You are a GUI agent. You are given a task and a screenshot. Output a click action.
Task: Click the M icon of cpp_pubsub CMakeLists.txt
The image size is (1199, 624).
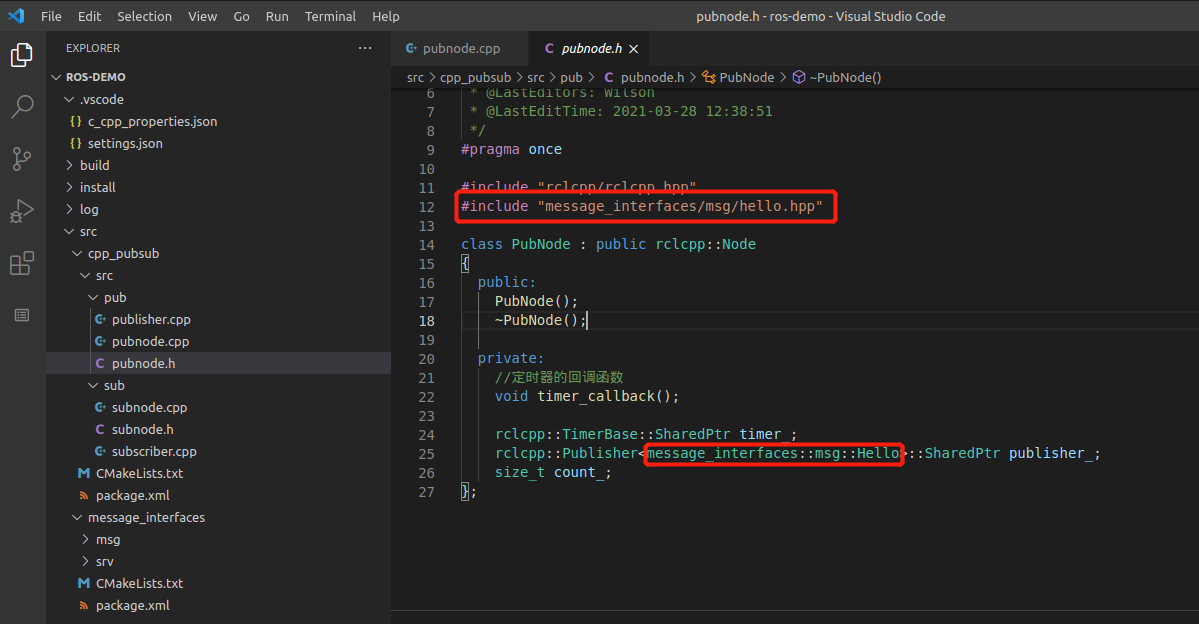click(84, 474)
